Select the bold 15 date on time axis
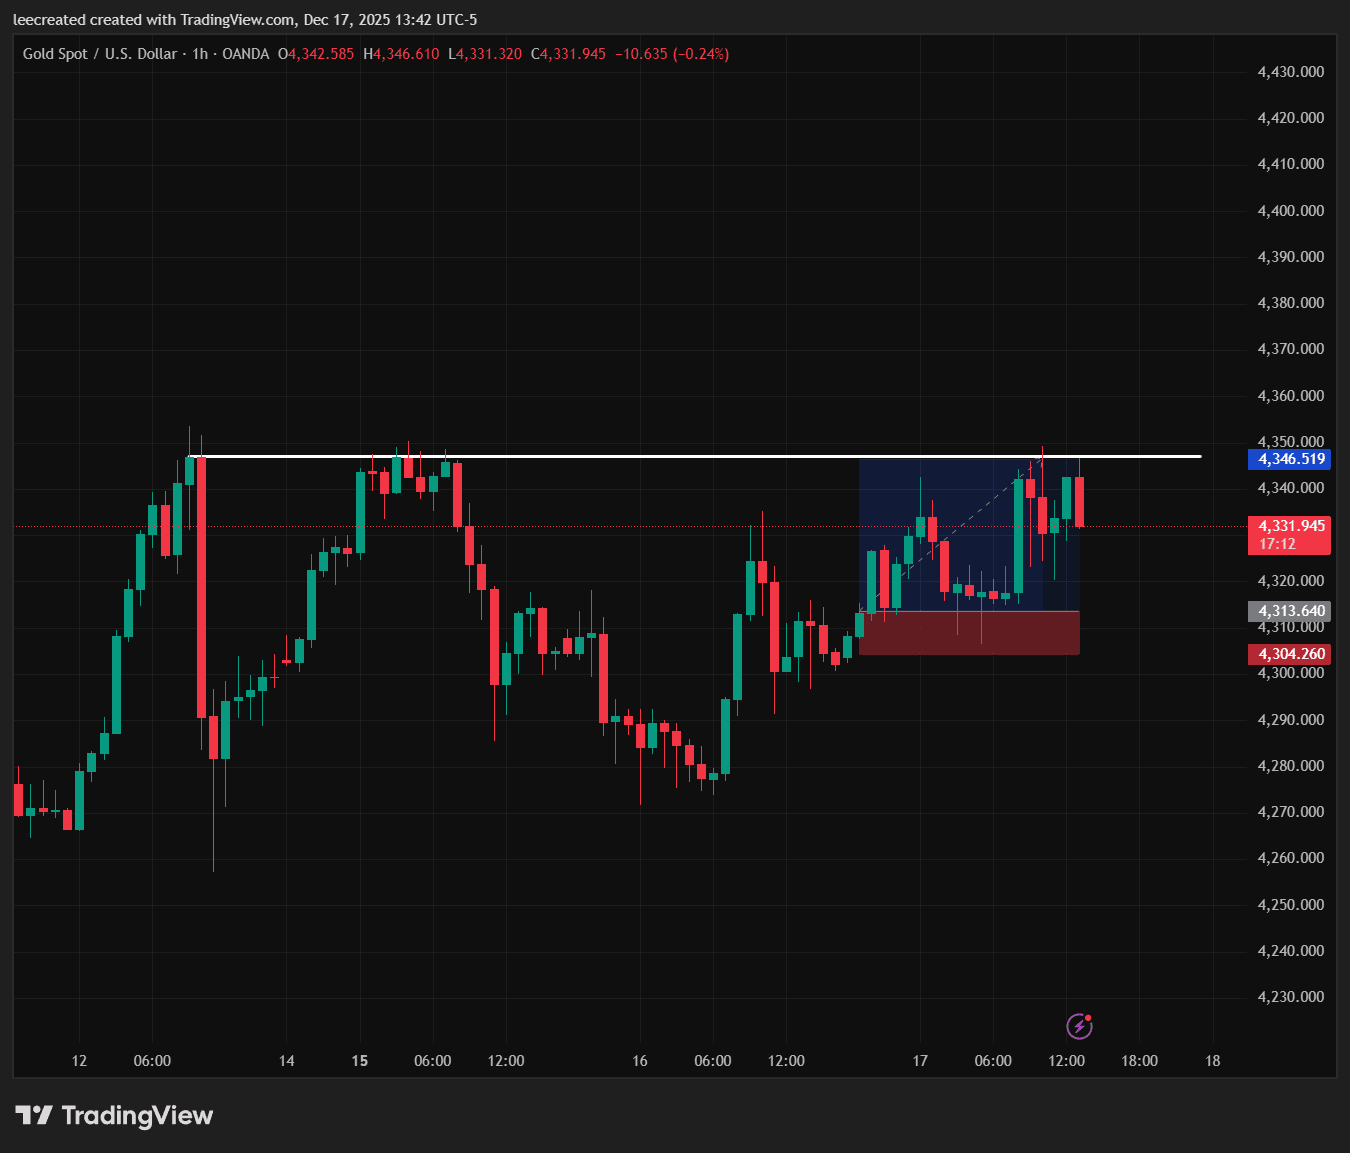The height and width of the screenshot is (1153, 1350). pos(360,1061)
